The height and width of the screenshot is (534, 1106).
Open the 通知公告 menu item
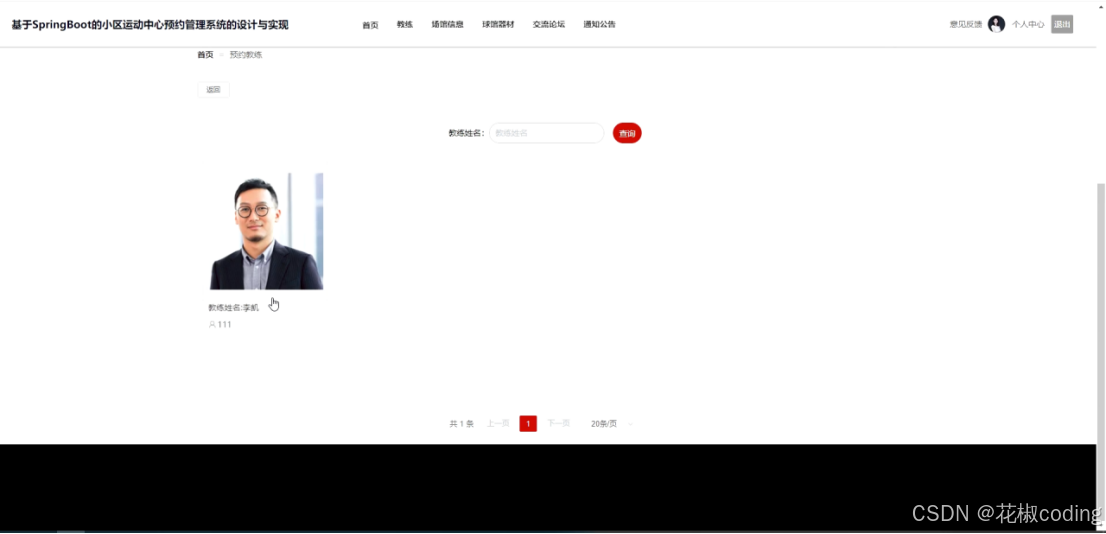point(600,25)
